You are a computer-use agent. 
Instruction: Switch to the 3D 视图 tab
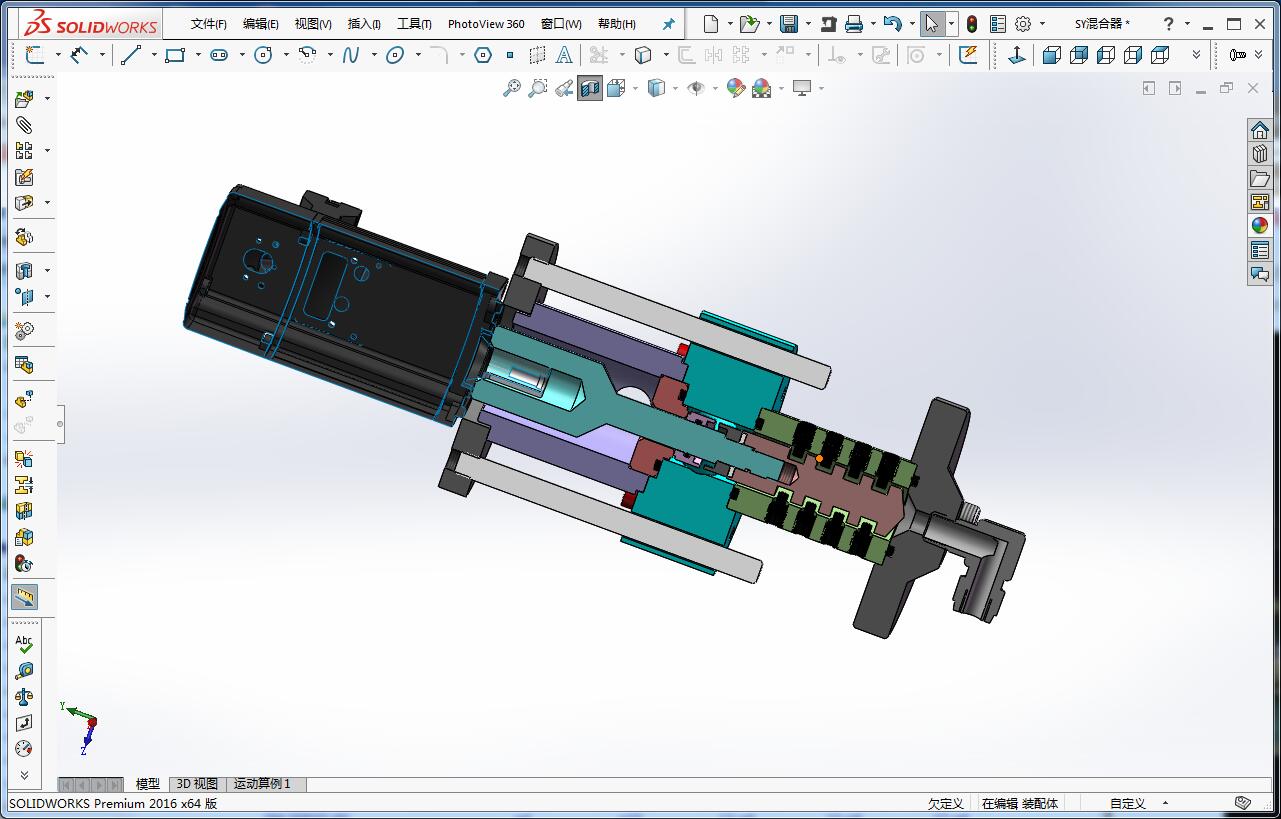point(197,784)
